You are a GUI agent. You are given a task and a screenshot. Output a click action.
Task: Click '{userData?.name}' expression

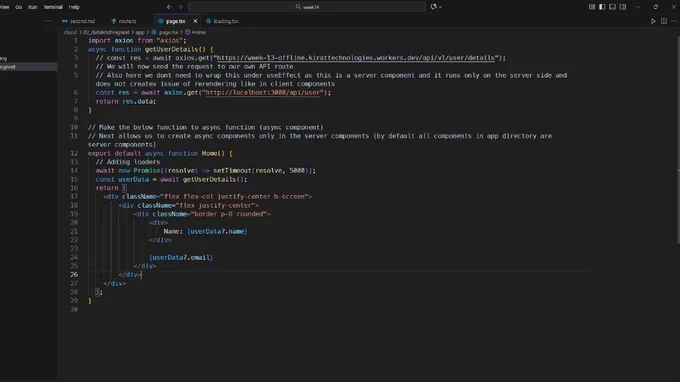(x=217, y=231)
